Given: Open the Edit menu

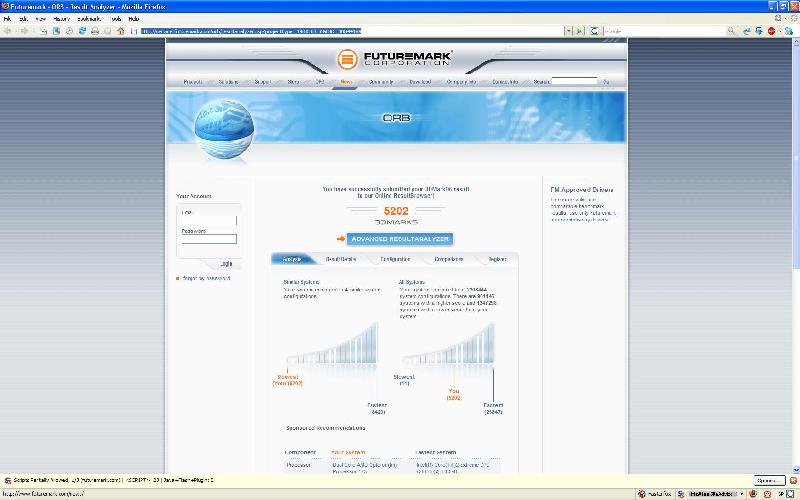Looking at the screenshot, I should click(23, 18).
